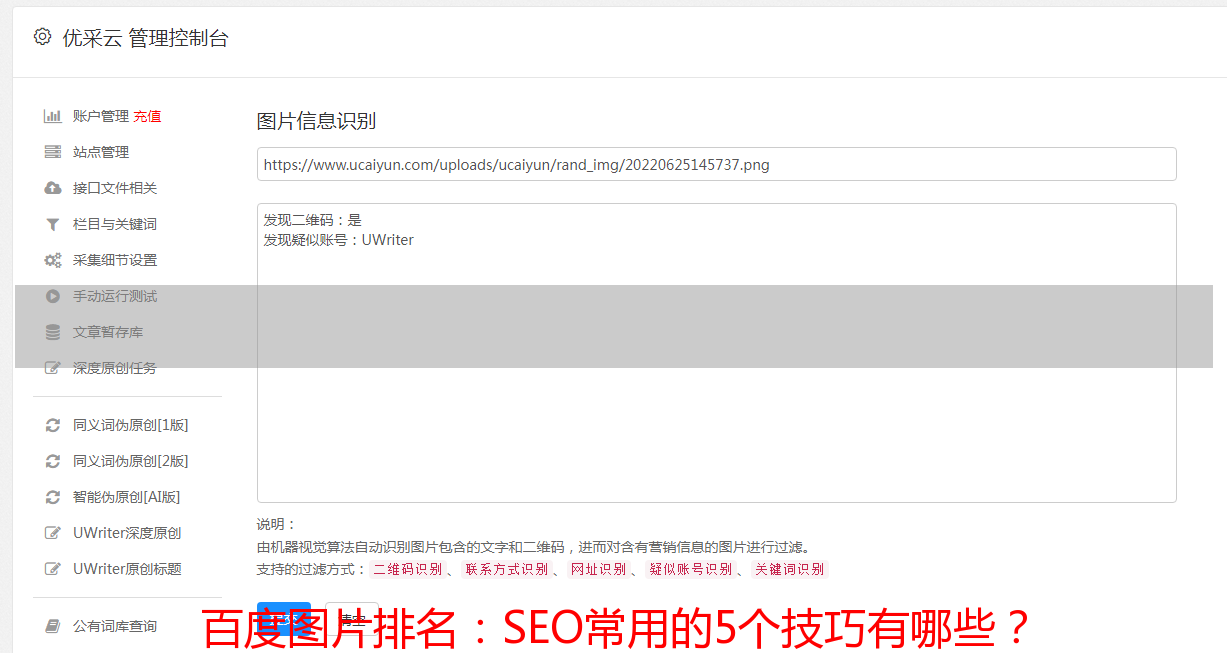Click the cloud upload icon for 接口文件相关
Viewport: 1227px width, 653px height.
53,188
